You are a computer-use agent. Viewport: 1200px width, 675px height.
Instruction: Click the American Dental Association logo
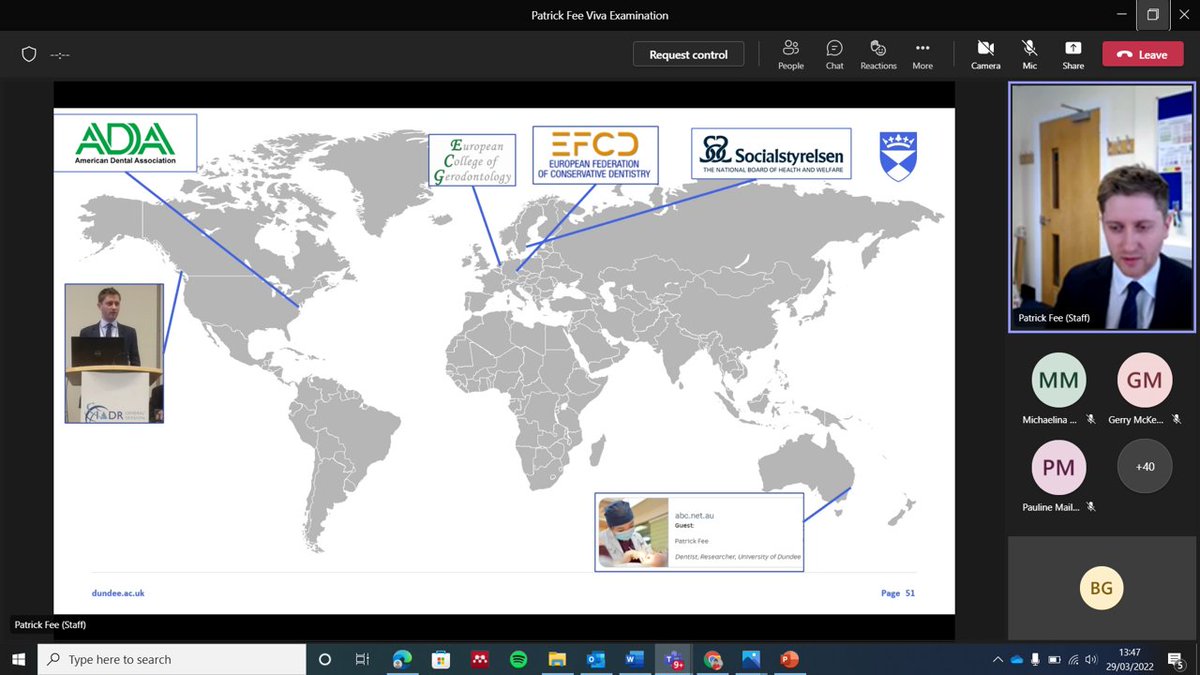(x=125, y=143)
